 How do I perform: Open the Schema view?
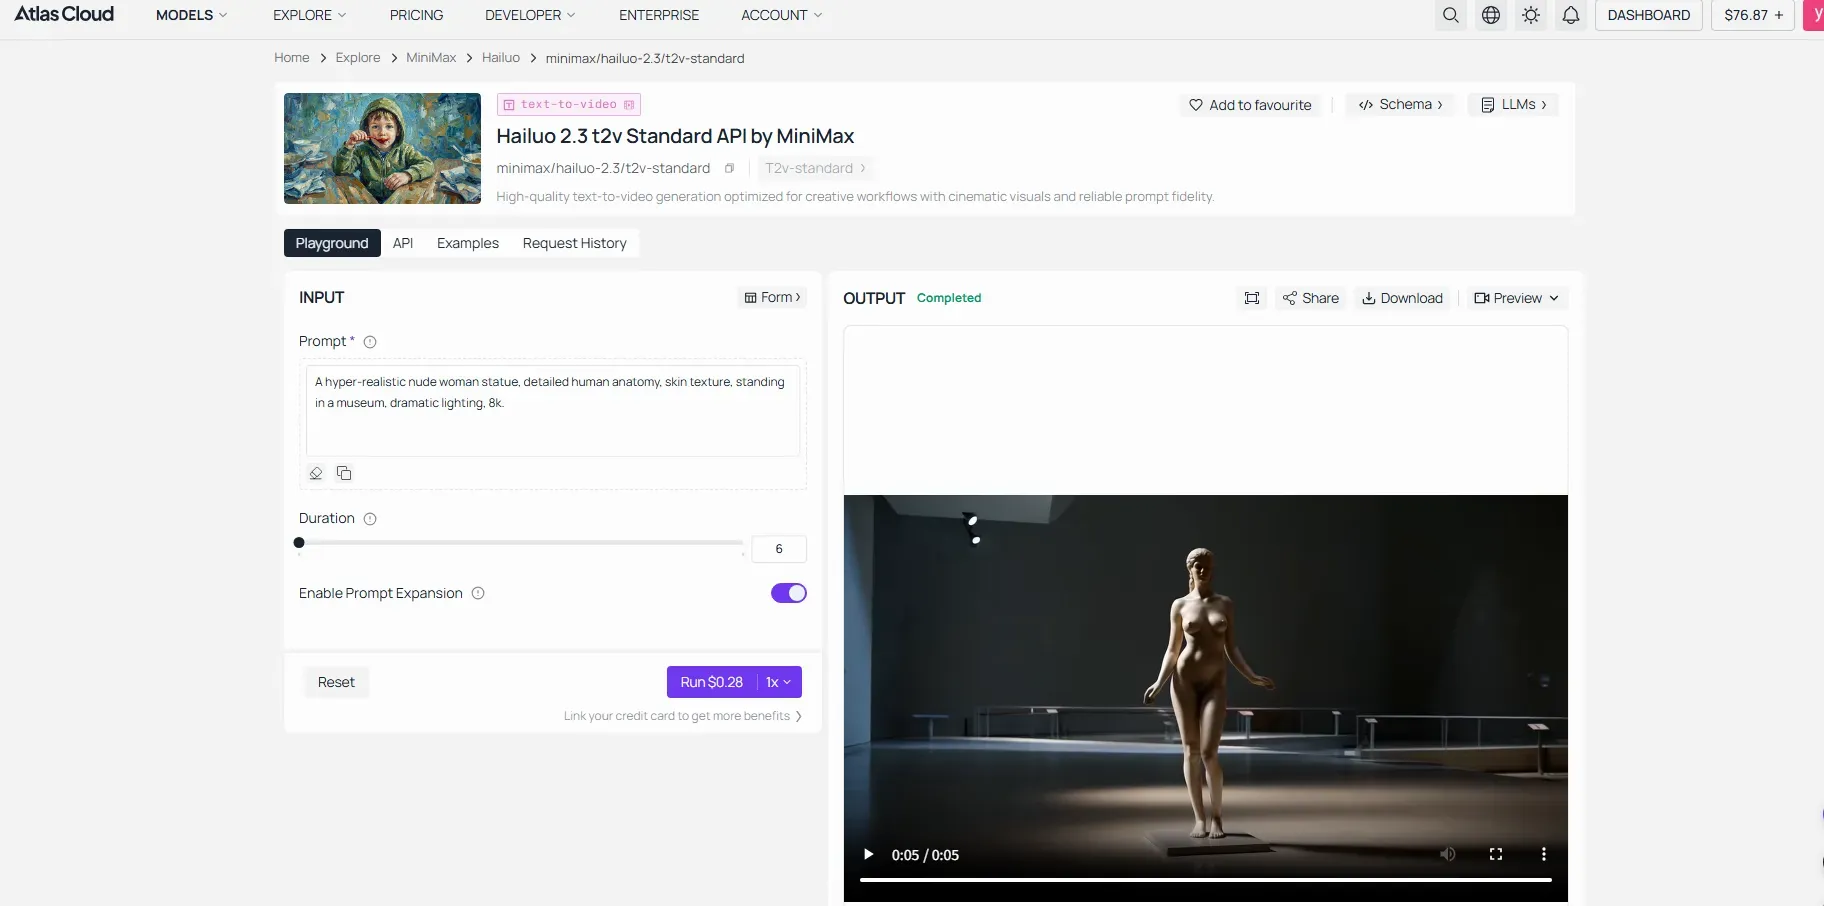[x=1400, y=104]
